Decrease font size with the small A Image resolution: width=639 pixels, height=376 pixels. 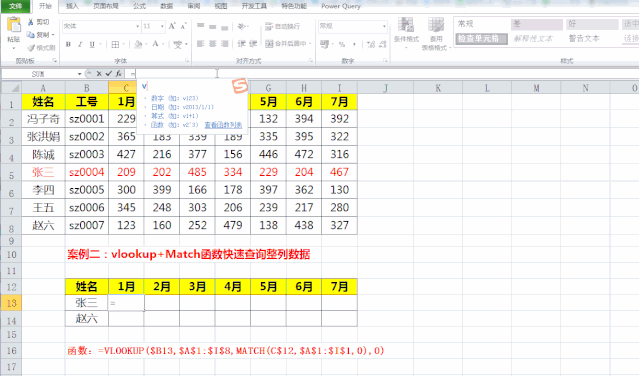(x=183, y=26)
